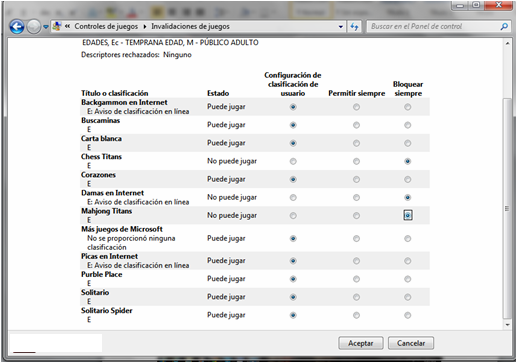Allow Más juegos de Microsoft always

pos(356,239)
